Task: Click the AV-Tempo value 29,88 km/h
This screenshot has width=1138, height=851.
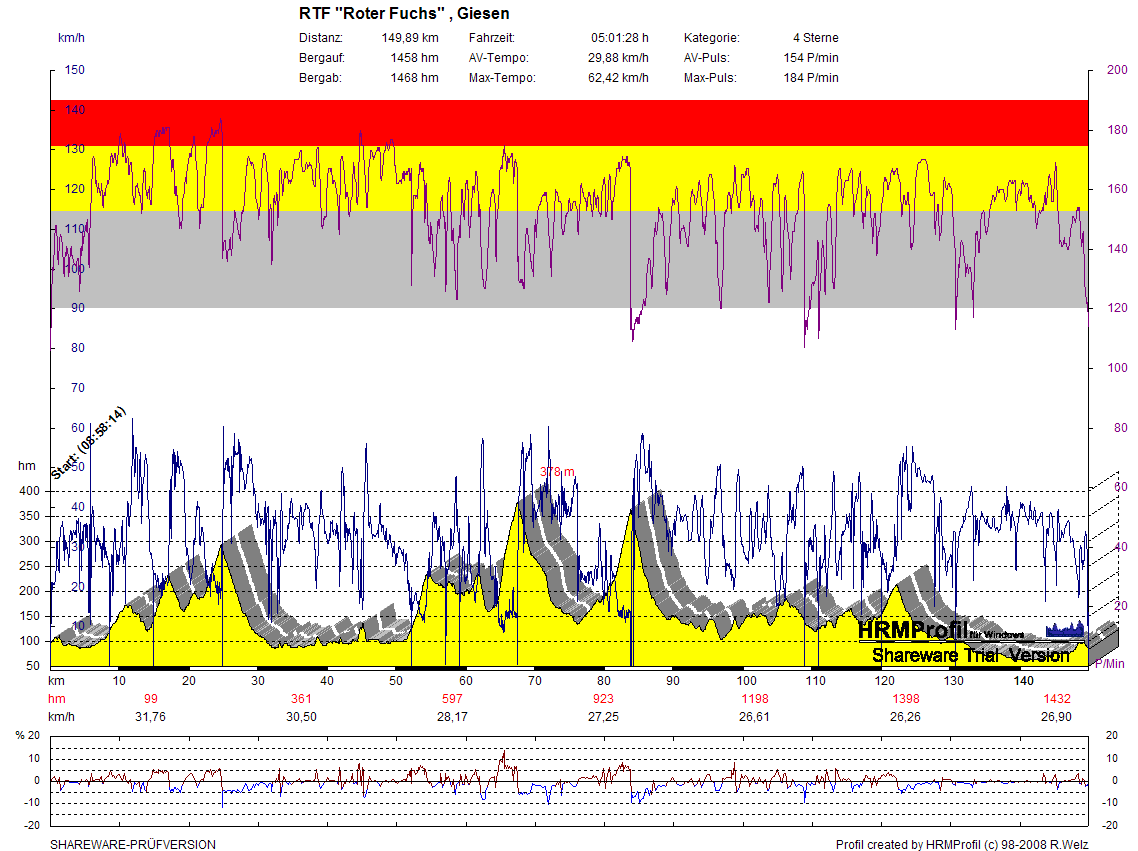Action: pyautogui.click(x=618, y=58)
